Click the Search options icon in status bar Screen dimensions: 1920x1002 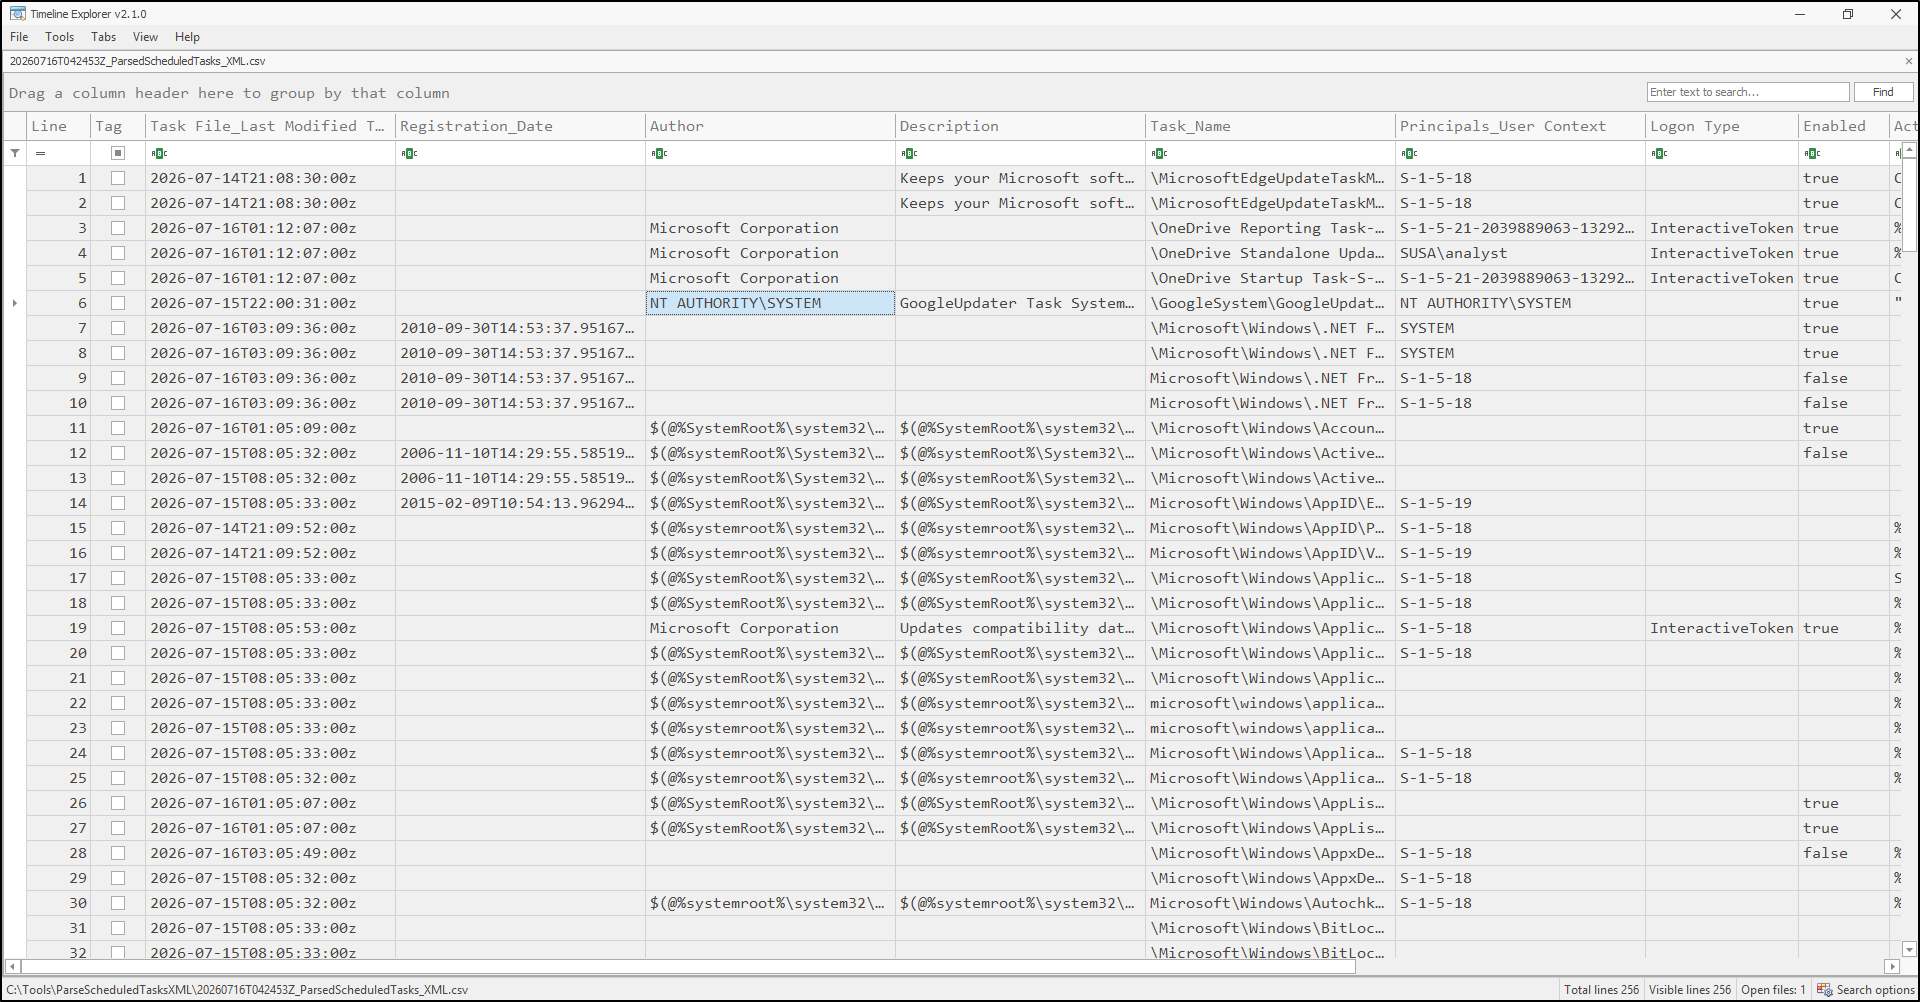(1824, 990)
